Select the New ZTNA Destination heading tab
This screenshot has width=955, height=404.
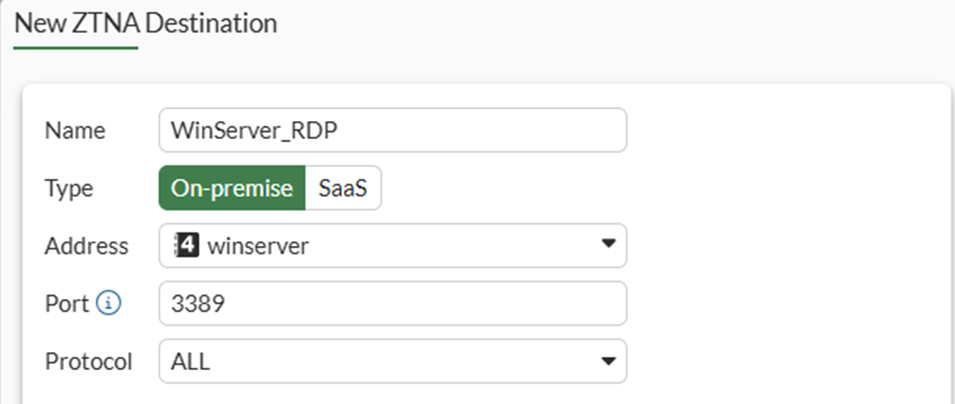click(145, 21)
